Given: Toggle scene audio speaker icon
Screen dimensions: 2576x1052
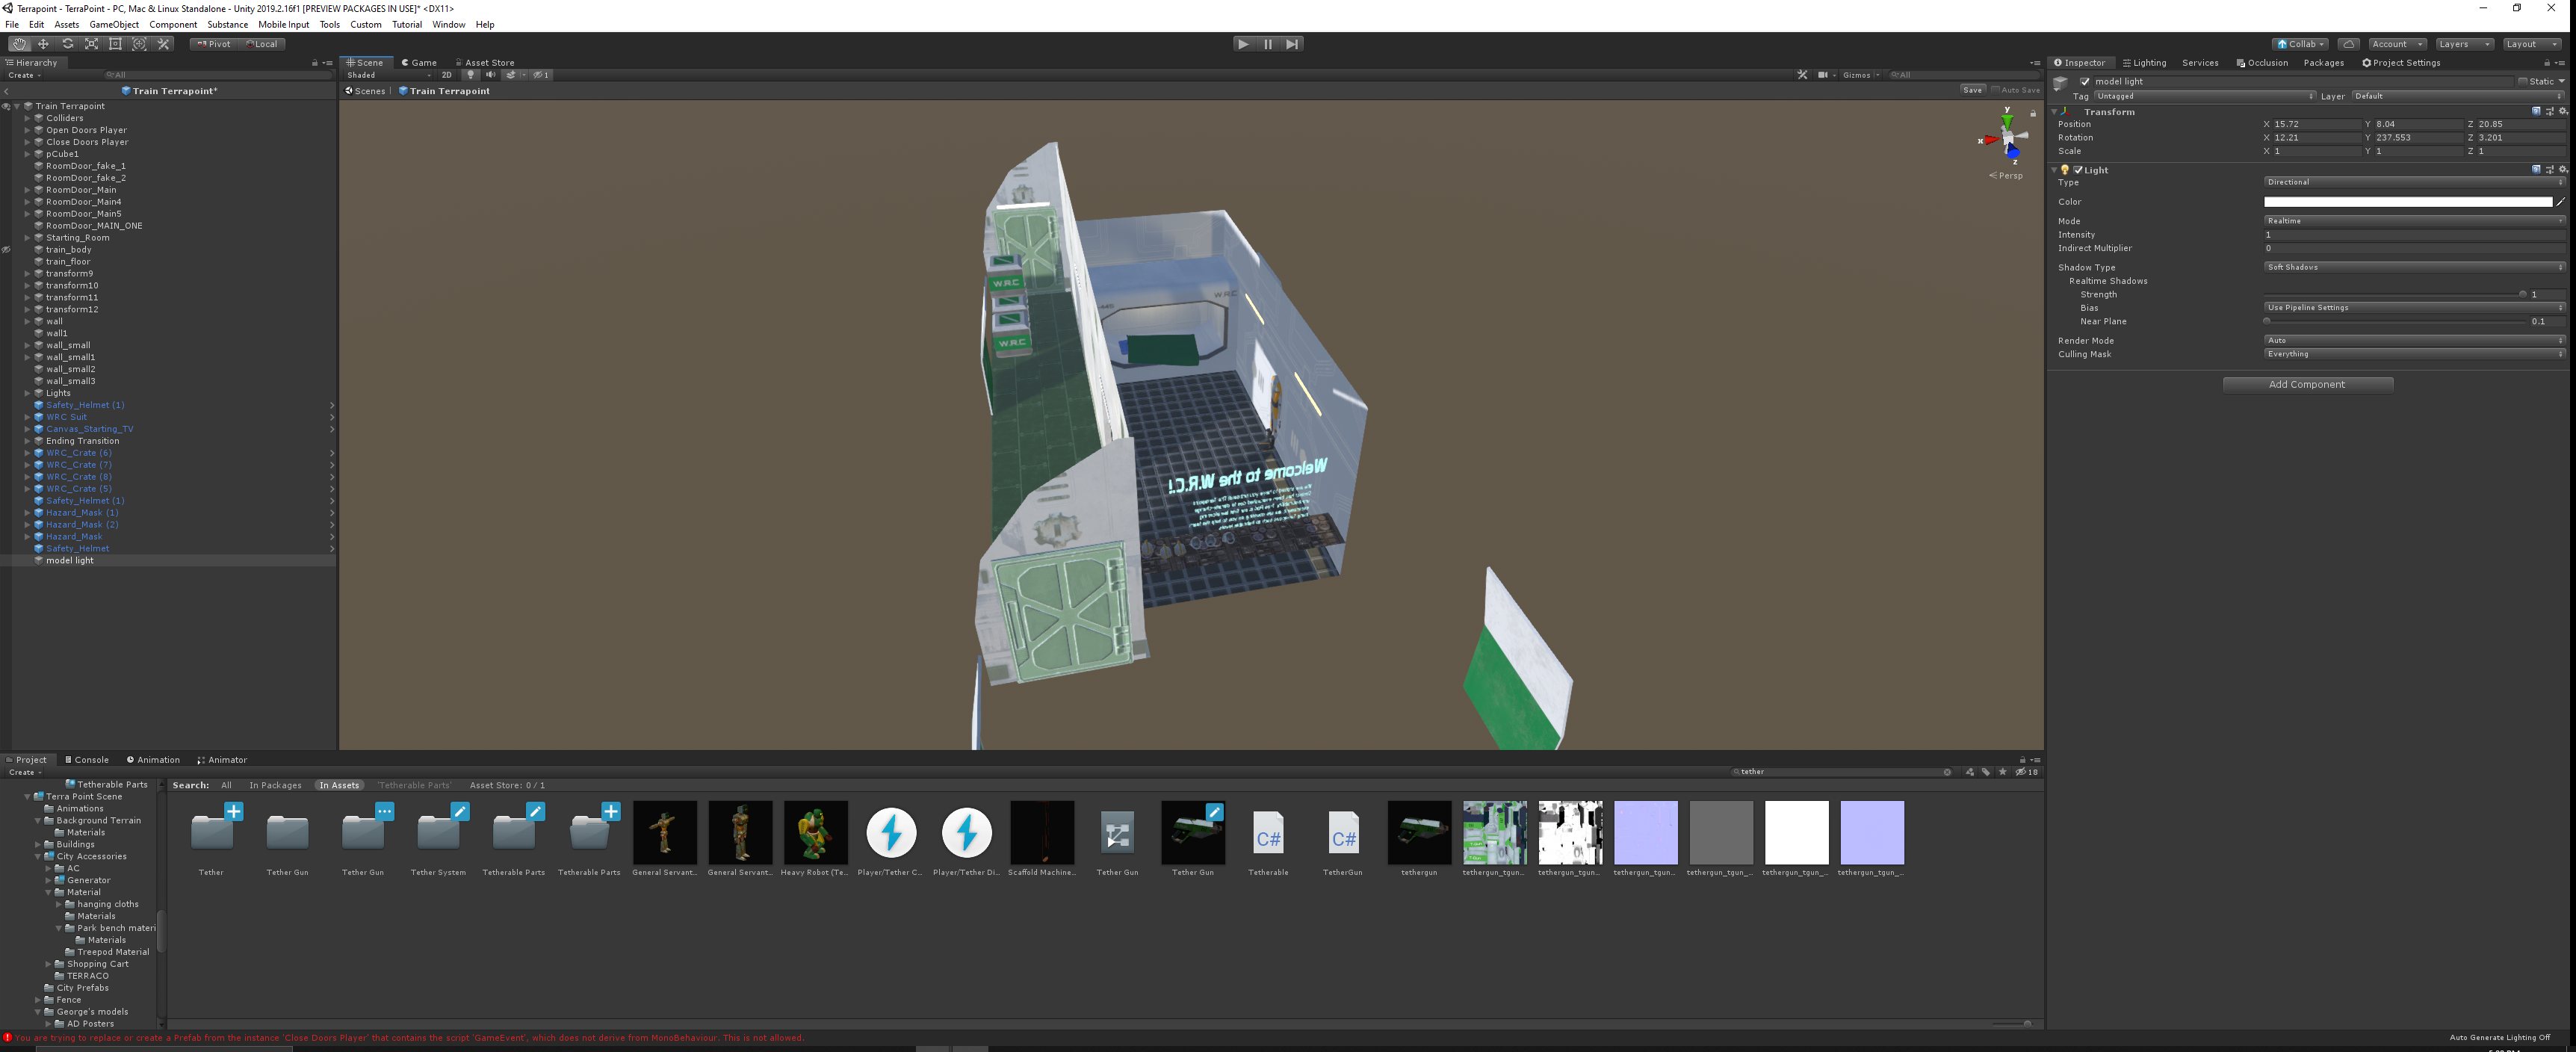Looking at the screenshot, I should [490, 75].
